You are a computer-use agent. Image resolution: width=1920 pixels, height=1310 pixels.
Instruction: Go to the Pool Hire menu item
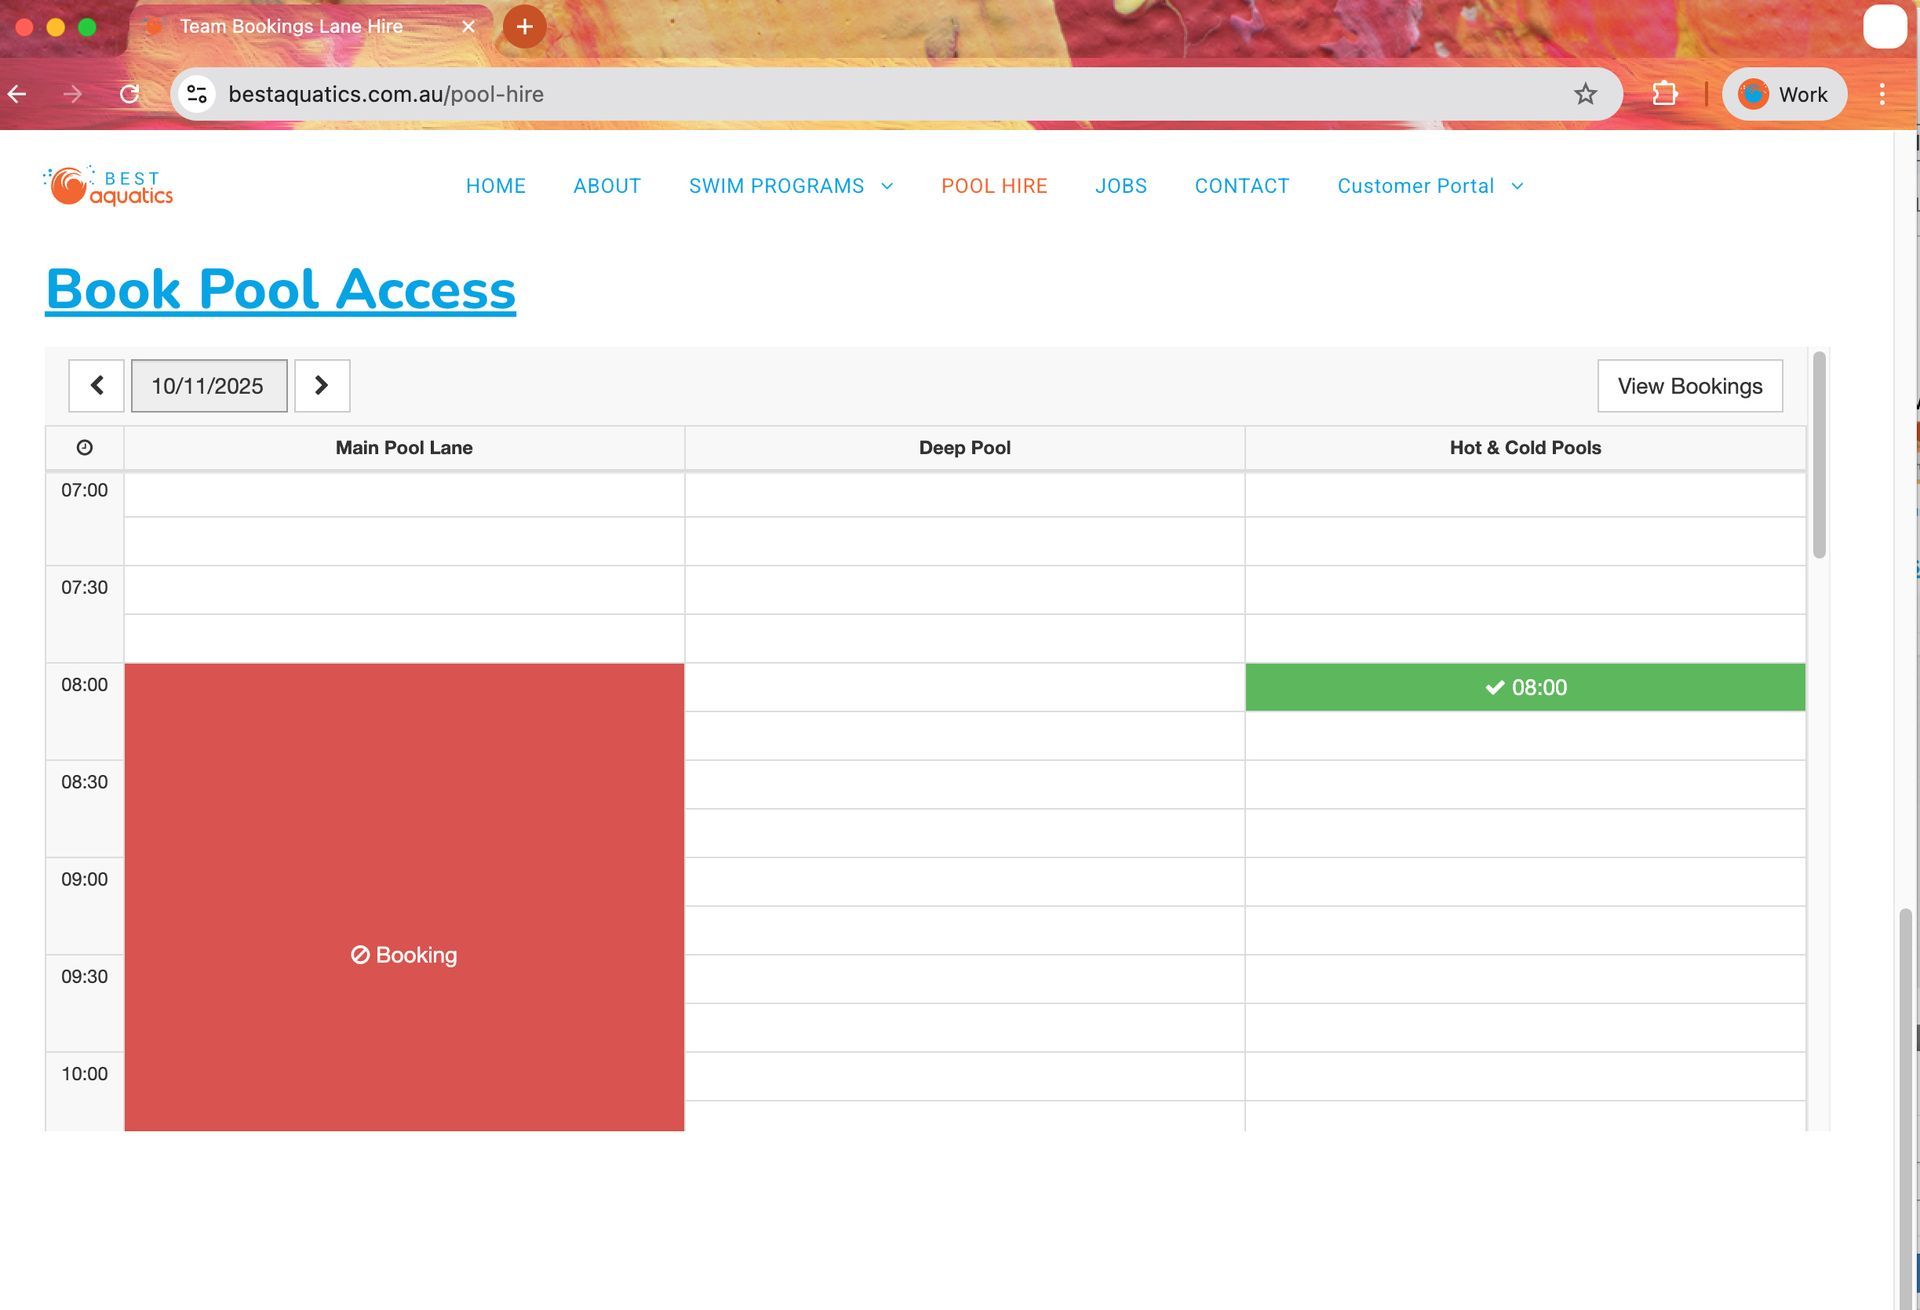(994, 186)
